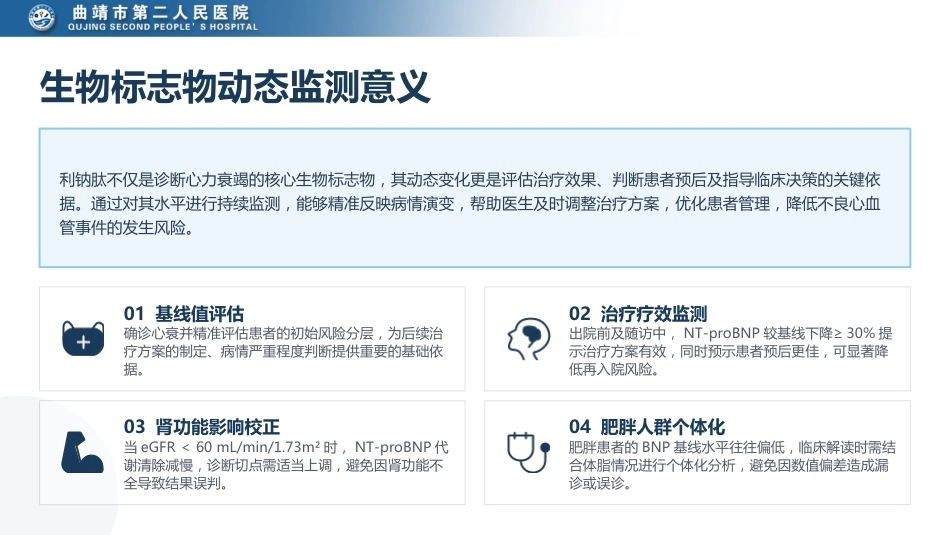The image size is (950, 535).
Task: Click the hospital name 曲靖市第二人民医院
Action: 161,12
